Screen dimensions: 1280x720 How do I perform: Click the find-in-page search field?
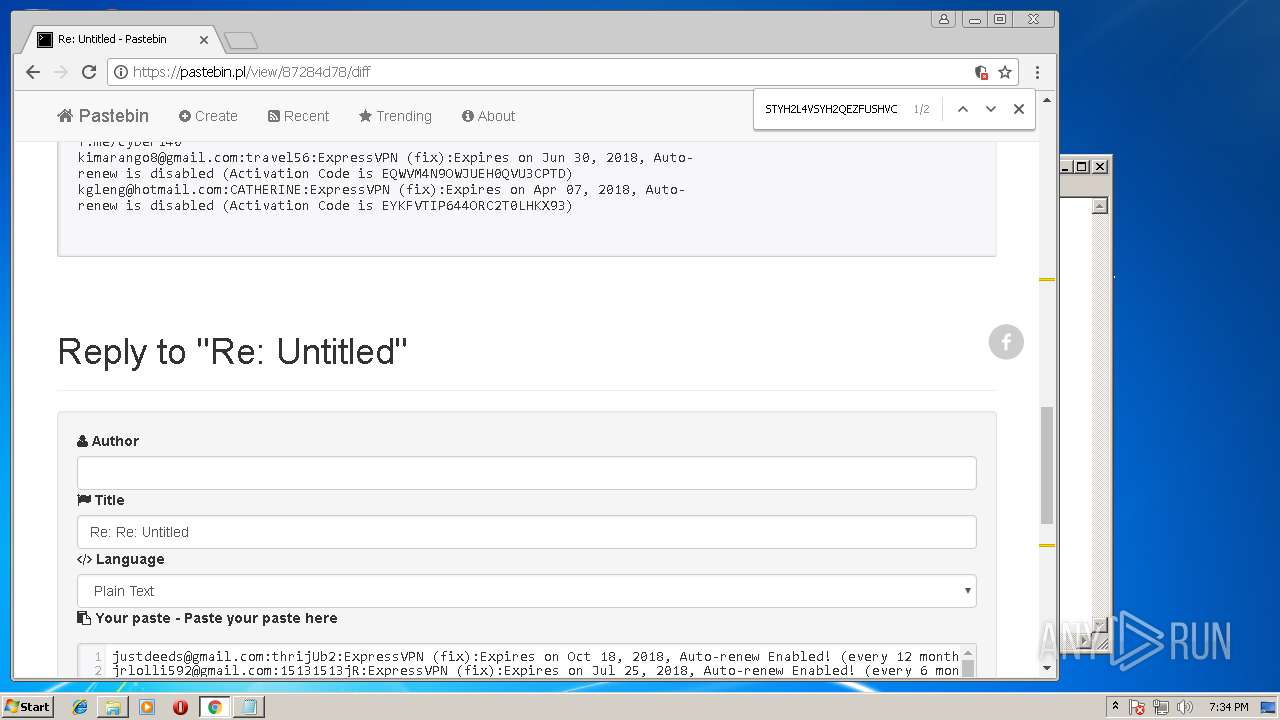[832, 109]
